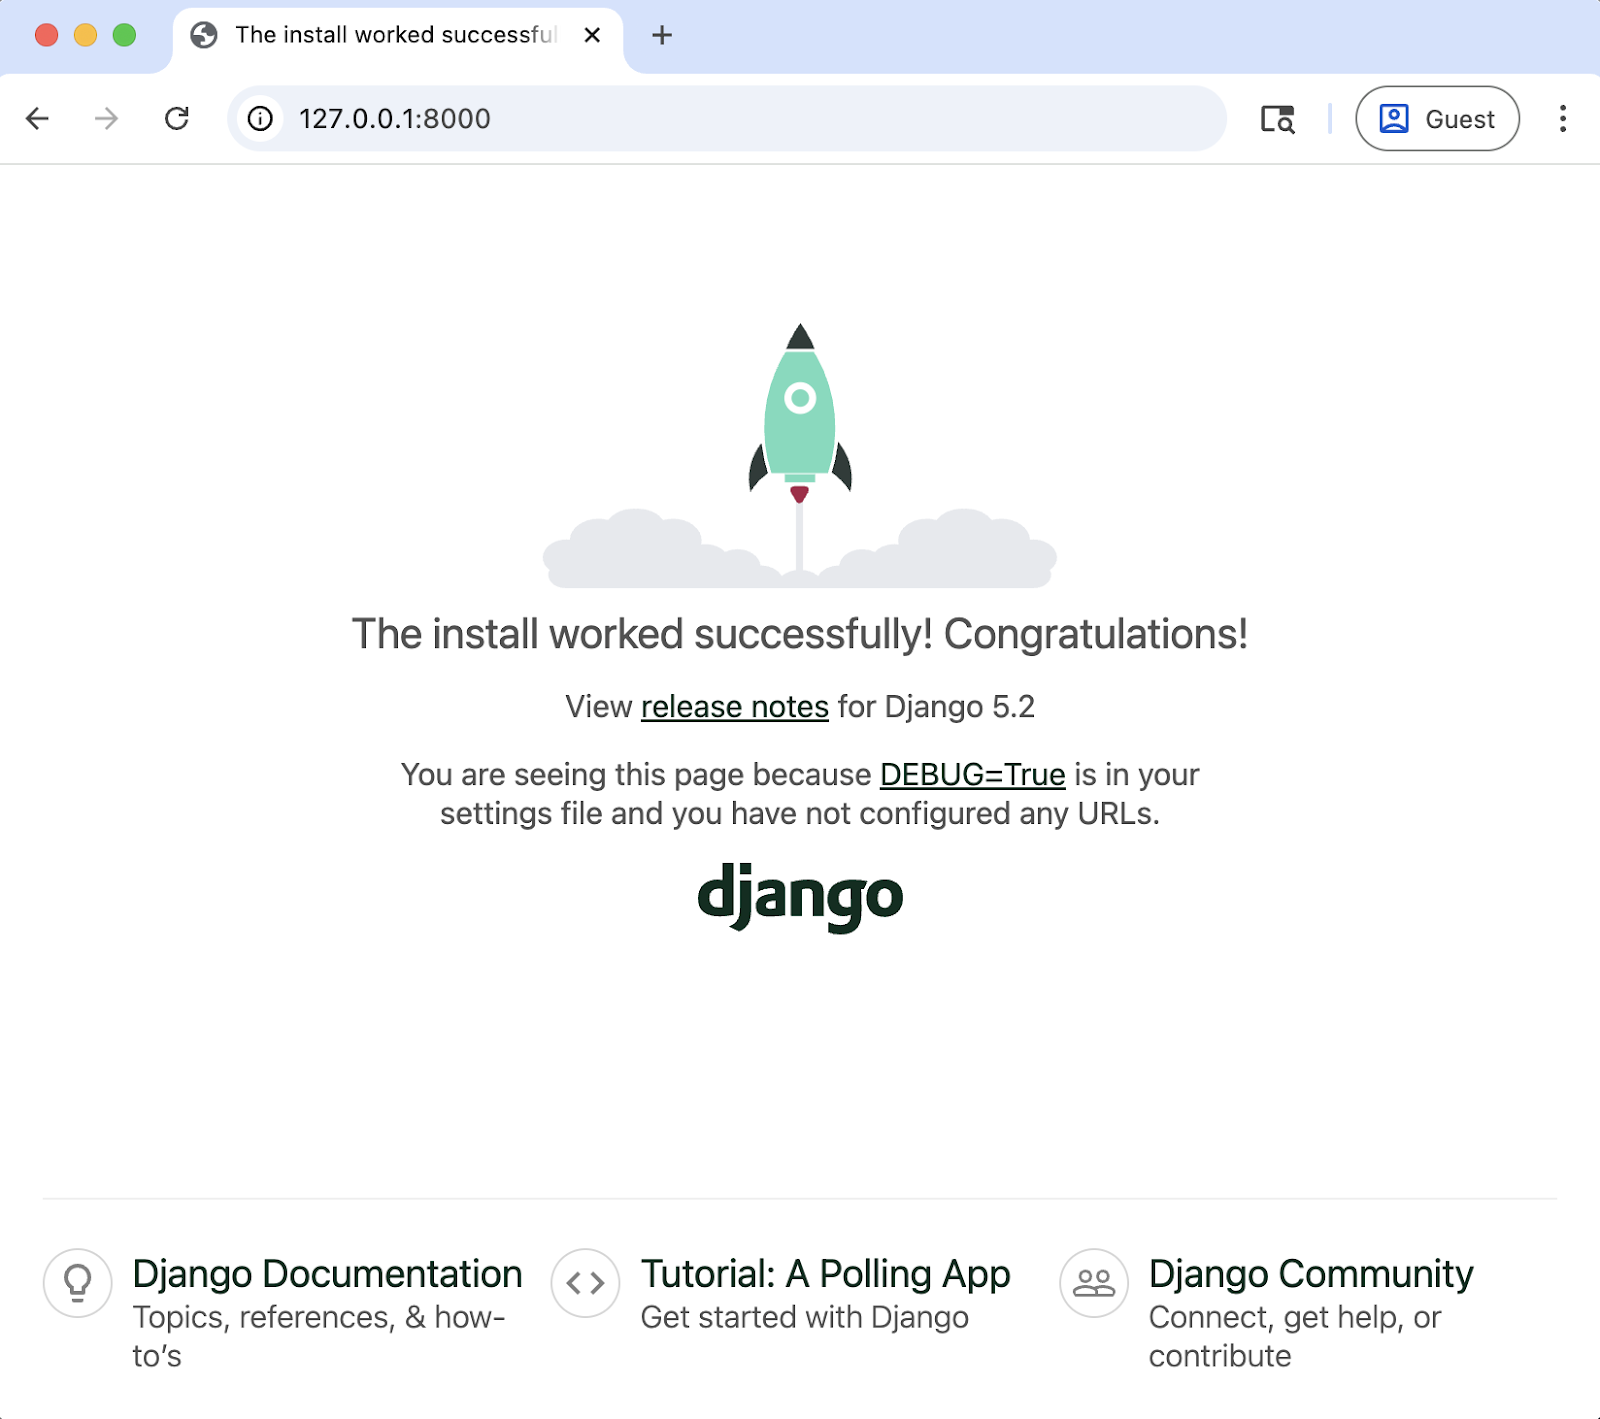
Task: Open the release notes link
Action: point(735,707)
